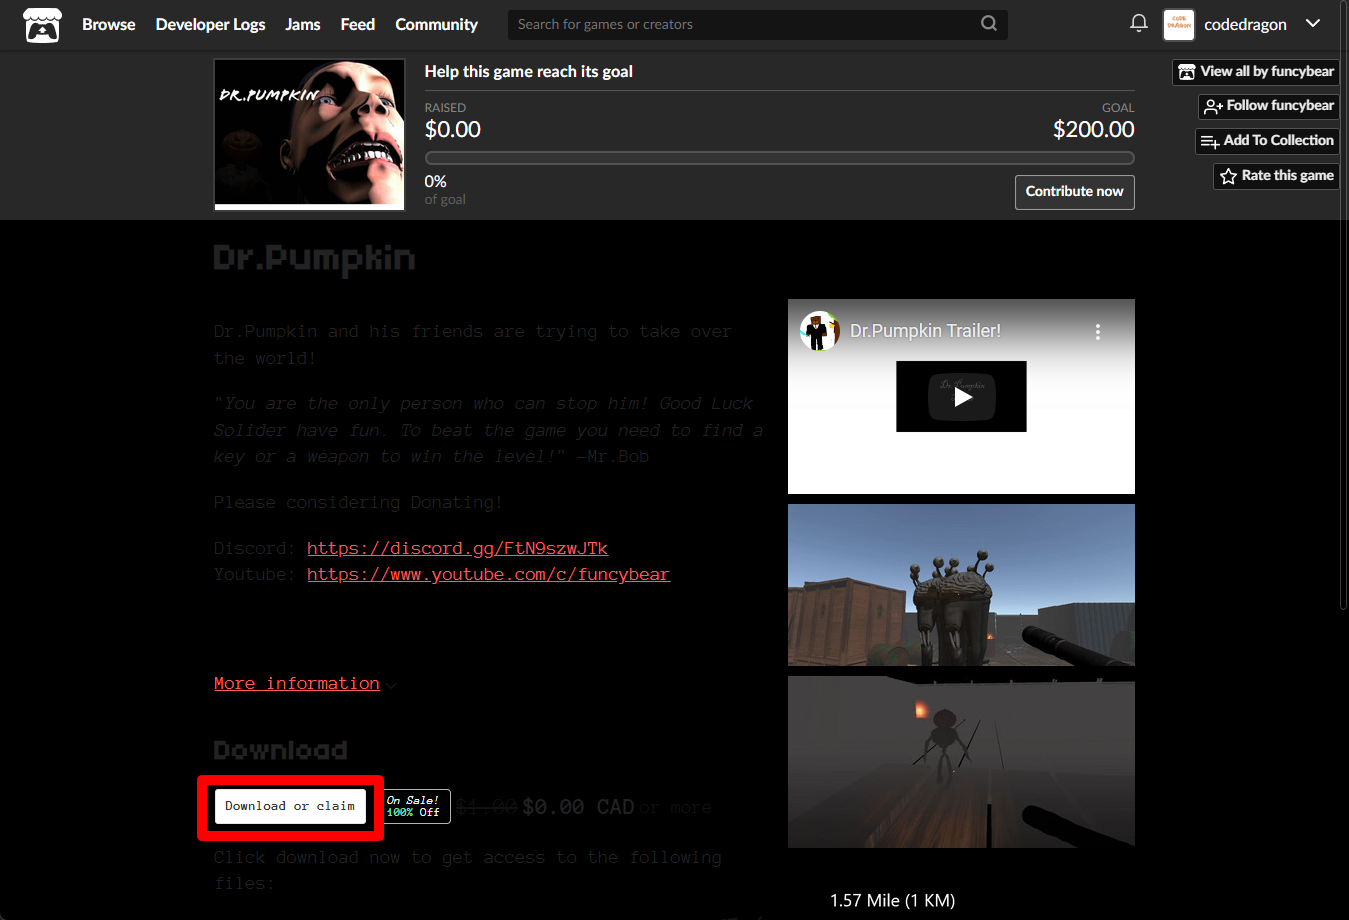Click the Download or claim button

[290, 806]
